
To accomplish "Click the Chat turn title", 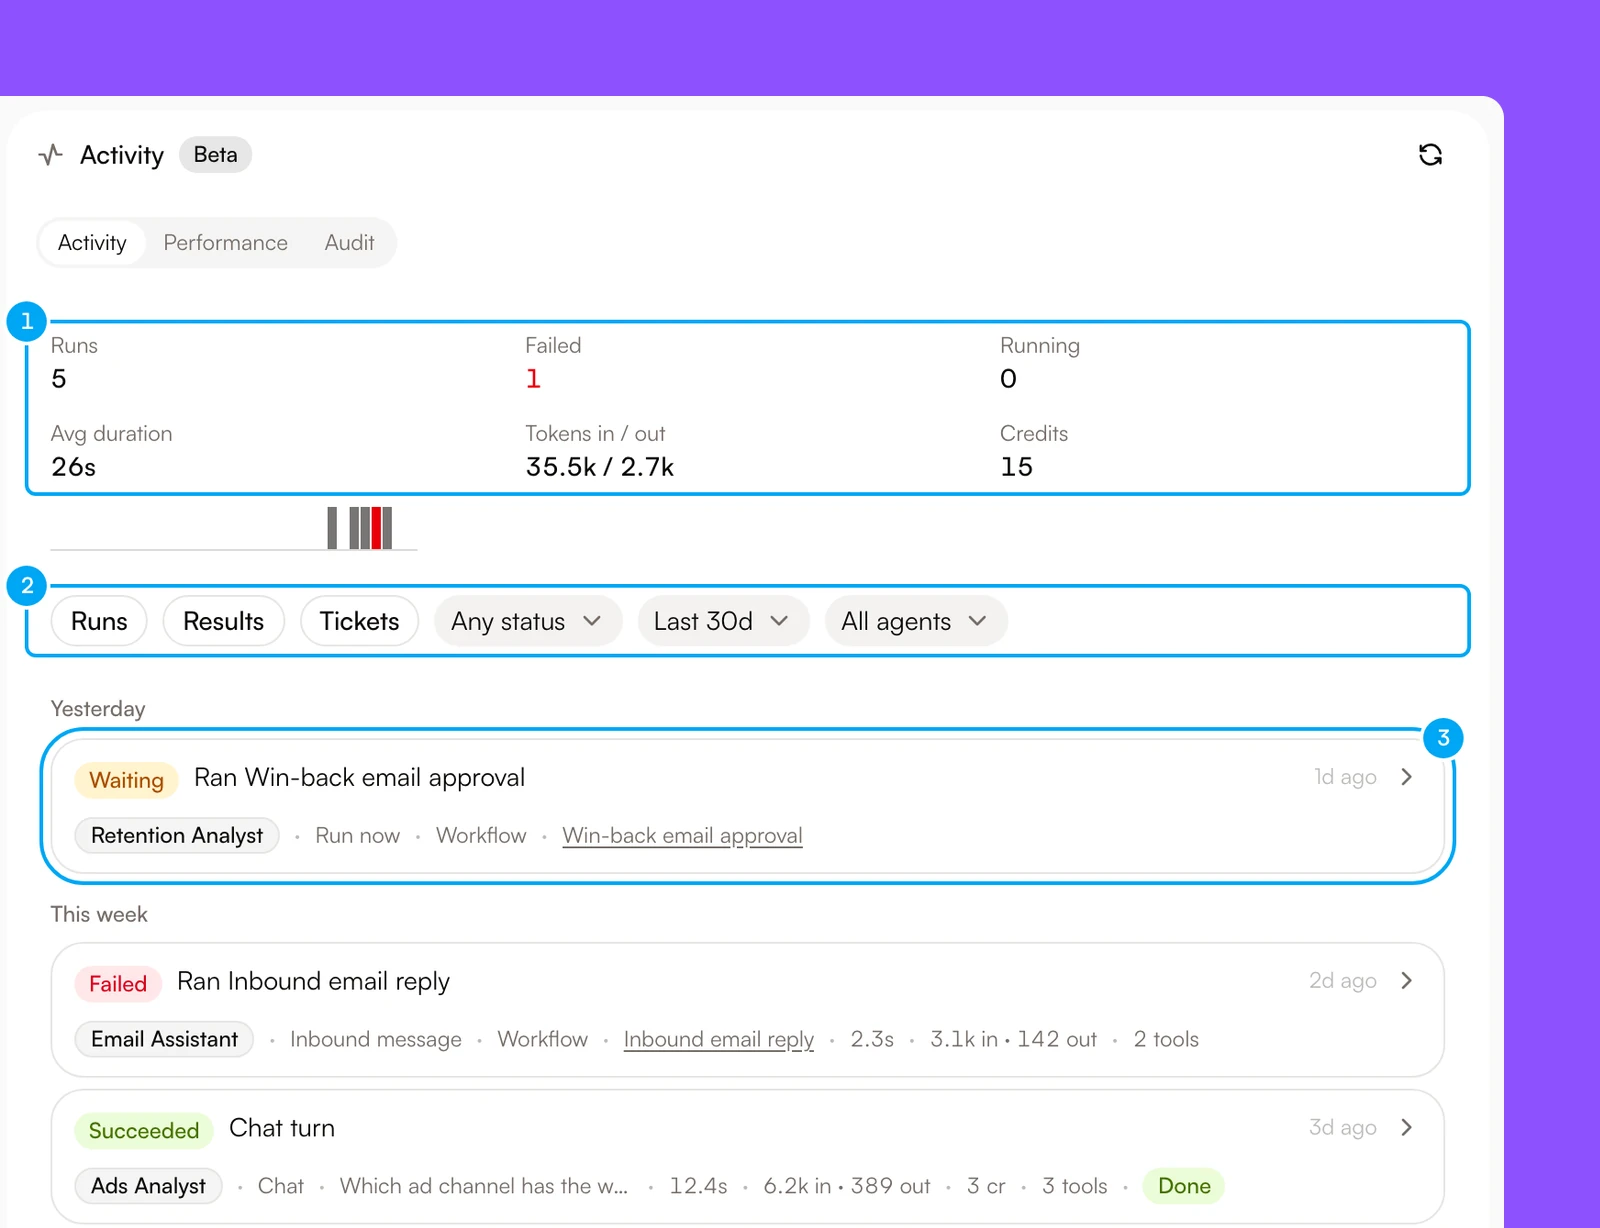I will 282,1128.
